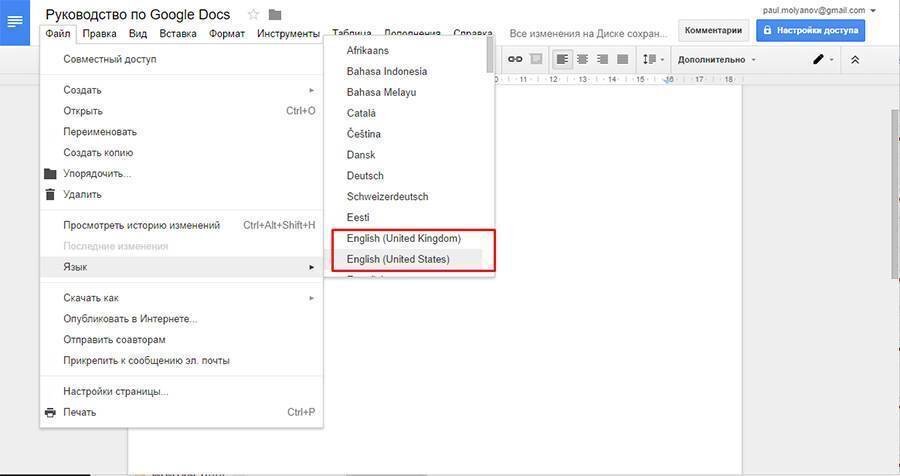This screenshot has width=900, height=476.
Task: Open the move-to-folder icon beside title
Action: coord(275,14)
